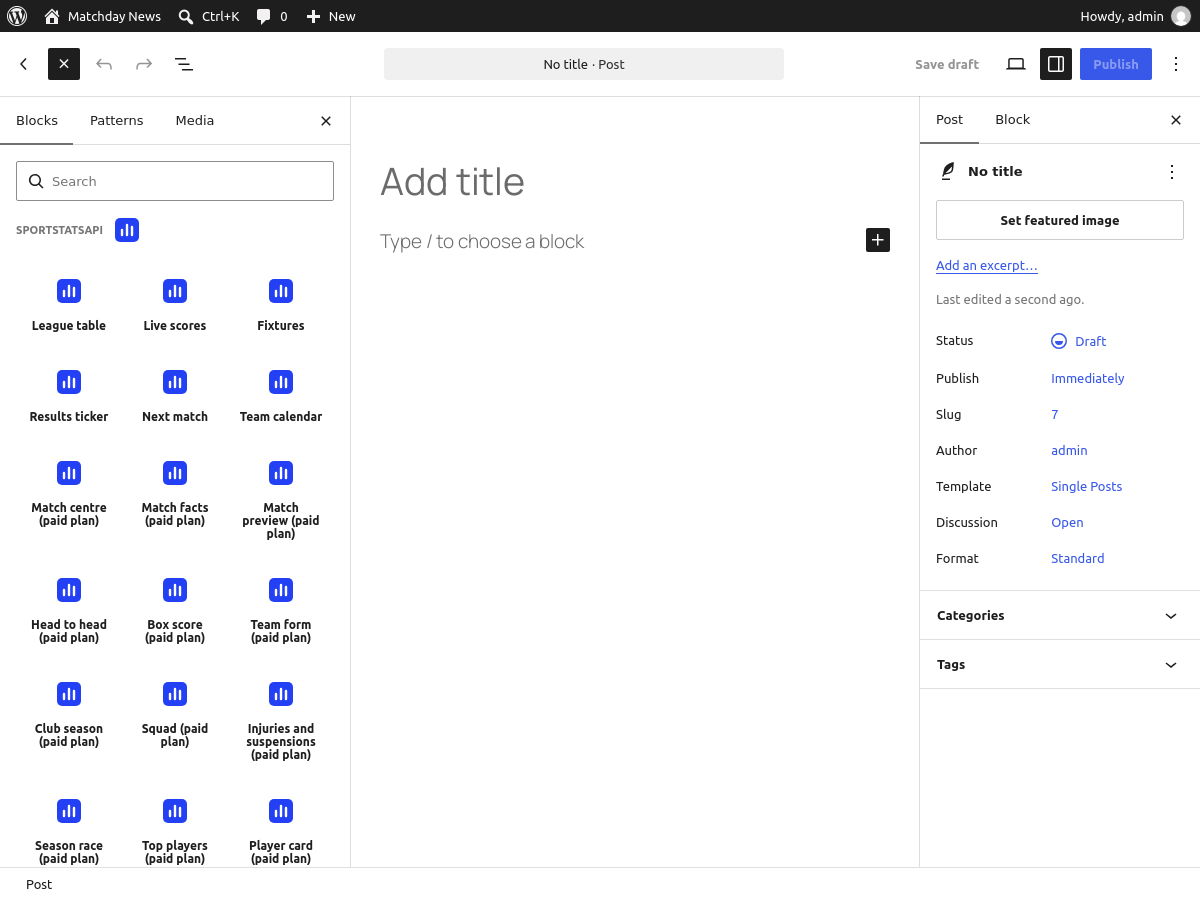Expand the Tags panel
The width and height of the screenshot is (1200, 900).
(x=1059, y=664)
